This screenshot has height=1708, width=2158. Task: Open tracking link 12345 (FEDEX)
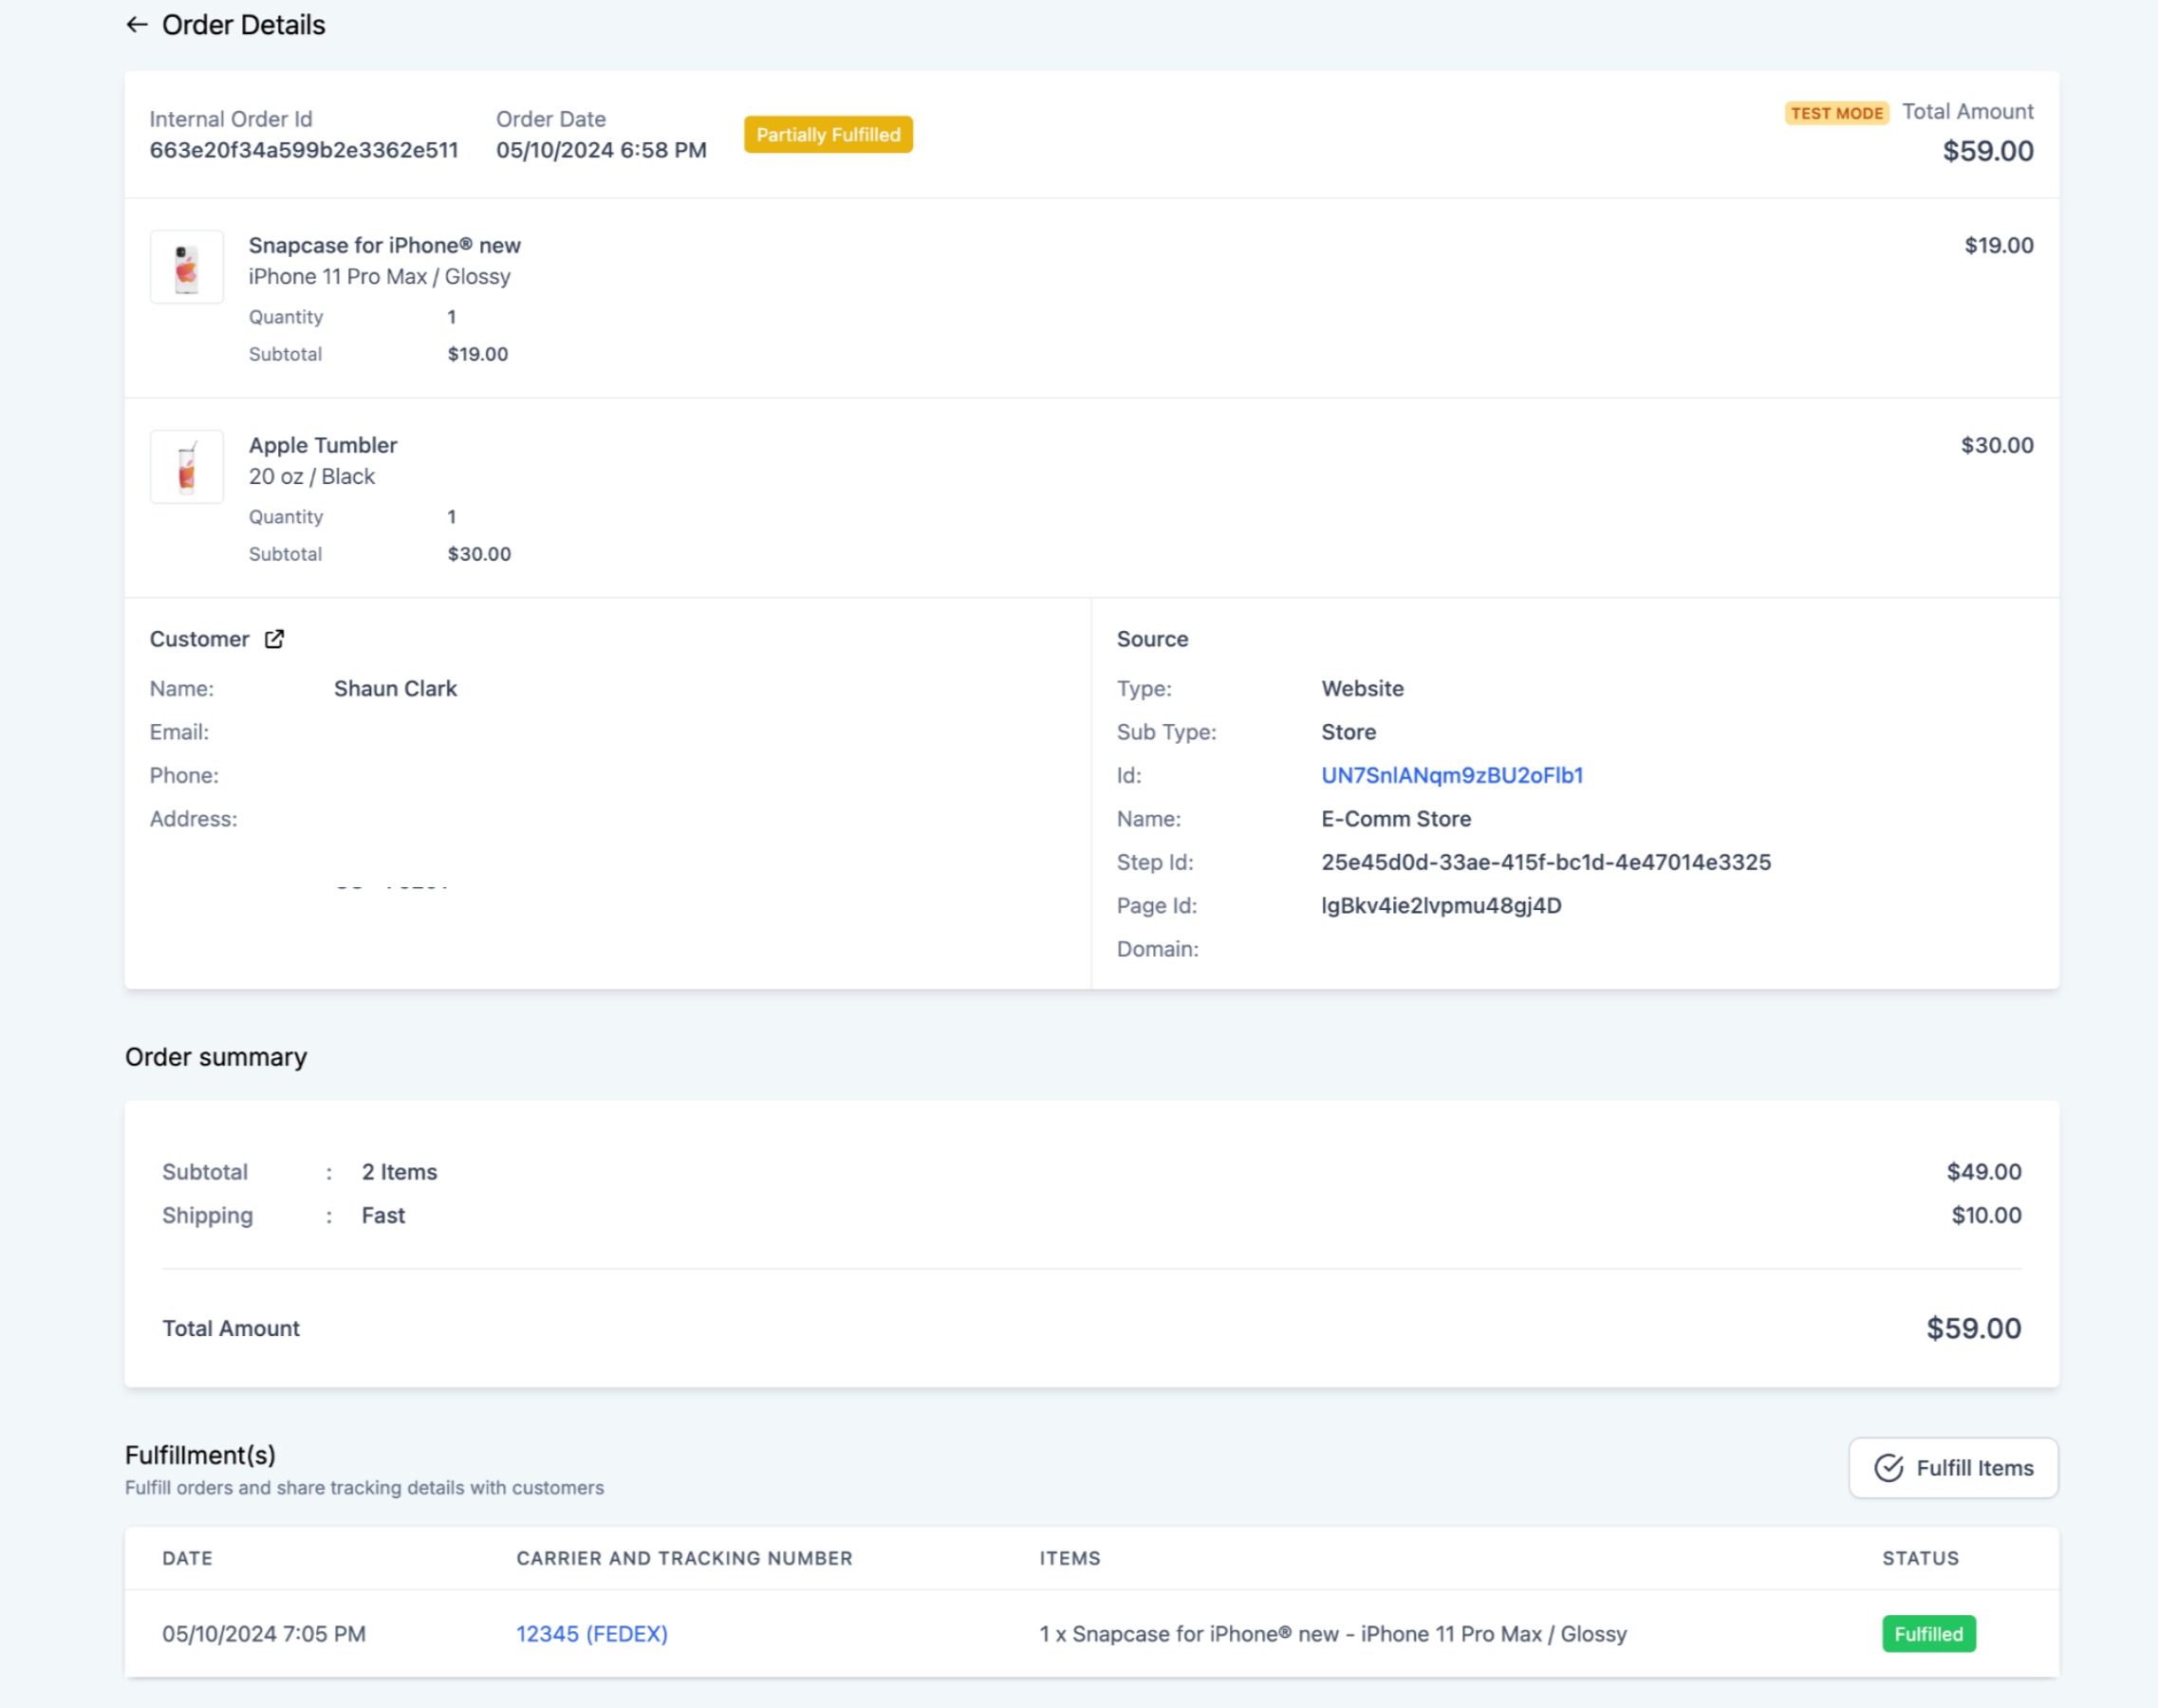click(591, 1633)
